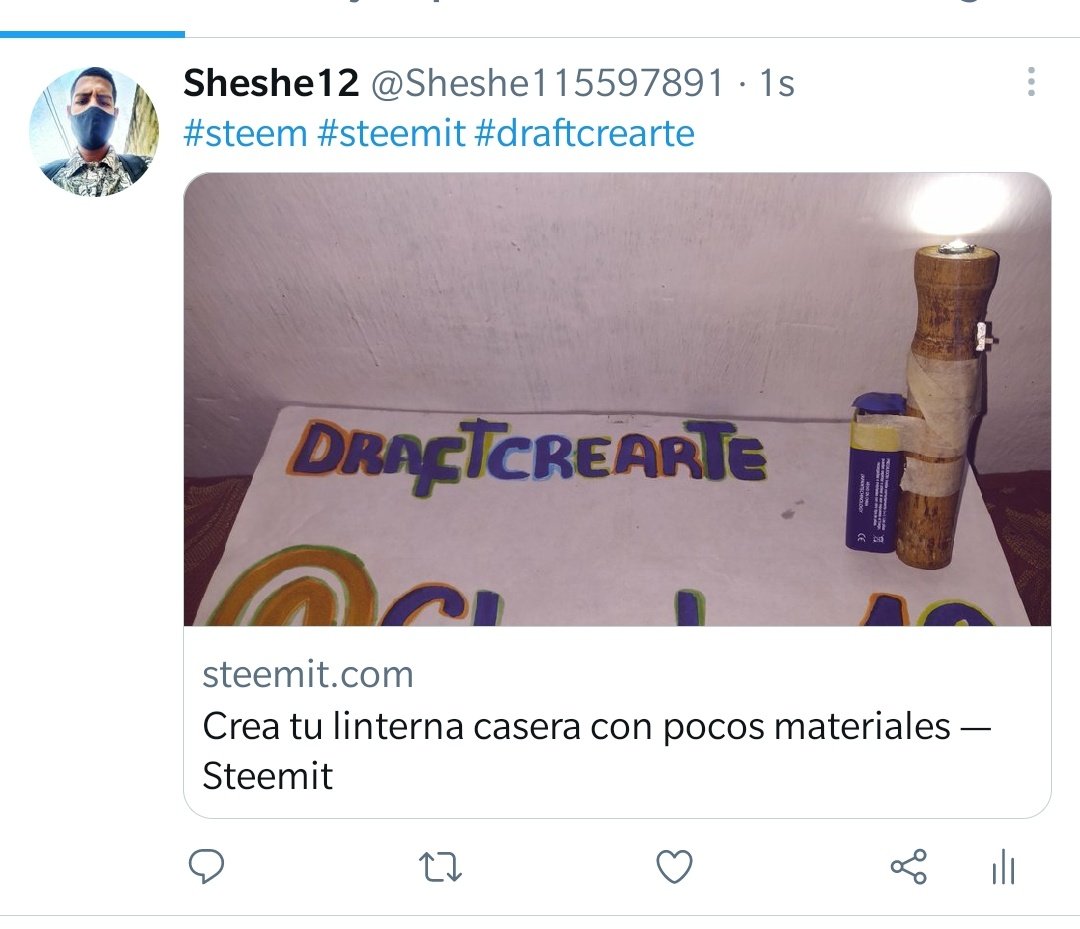View tweet analytics bar chart icon
This screenshot has height=929, width=1080.
1004,866
